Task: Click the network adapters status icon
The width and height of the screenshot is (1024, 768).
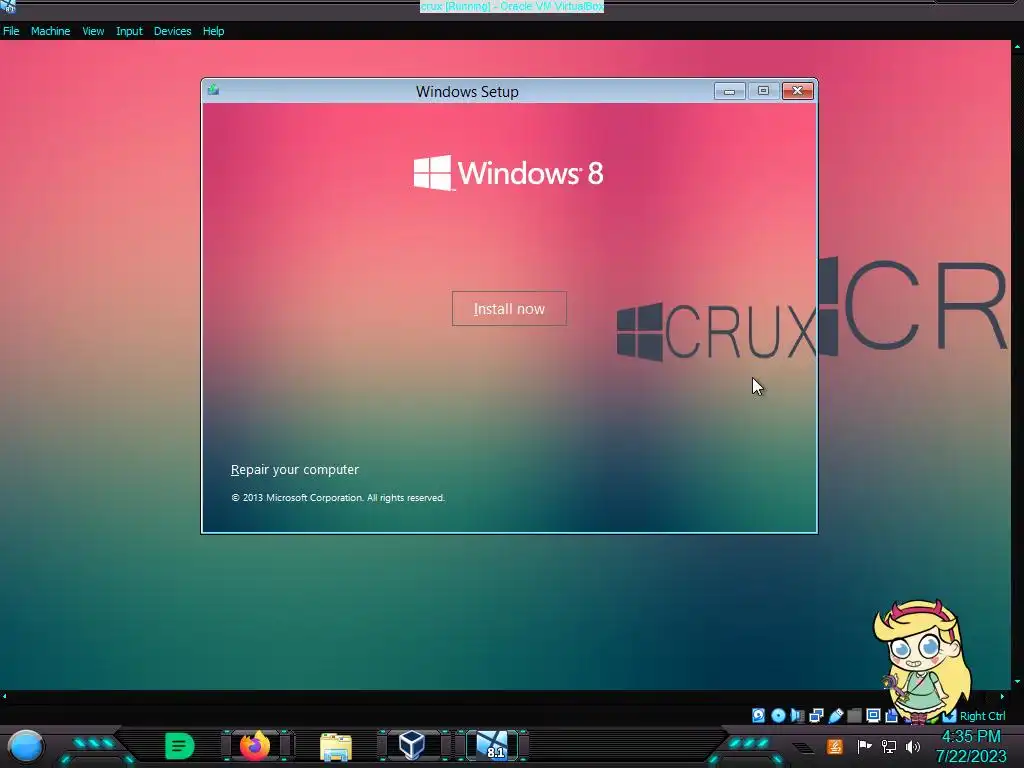Action: tap(816, 716)
